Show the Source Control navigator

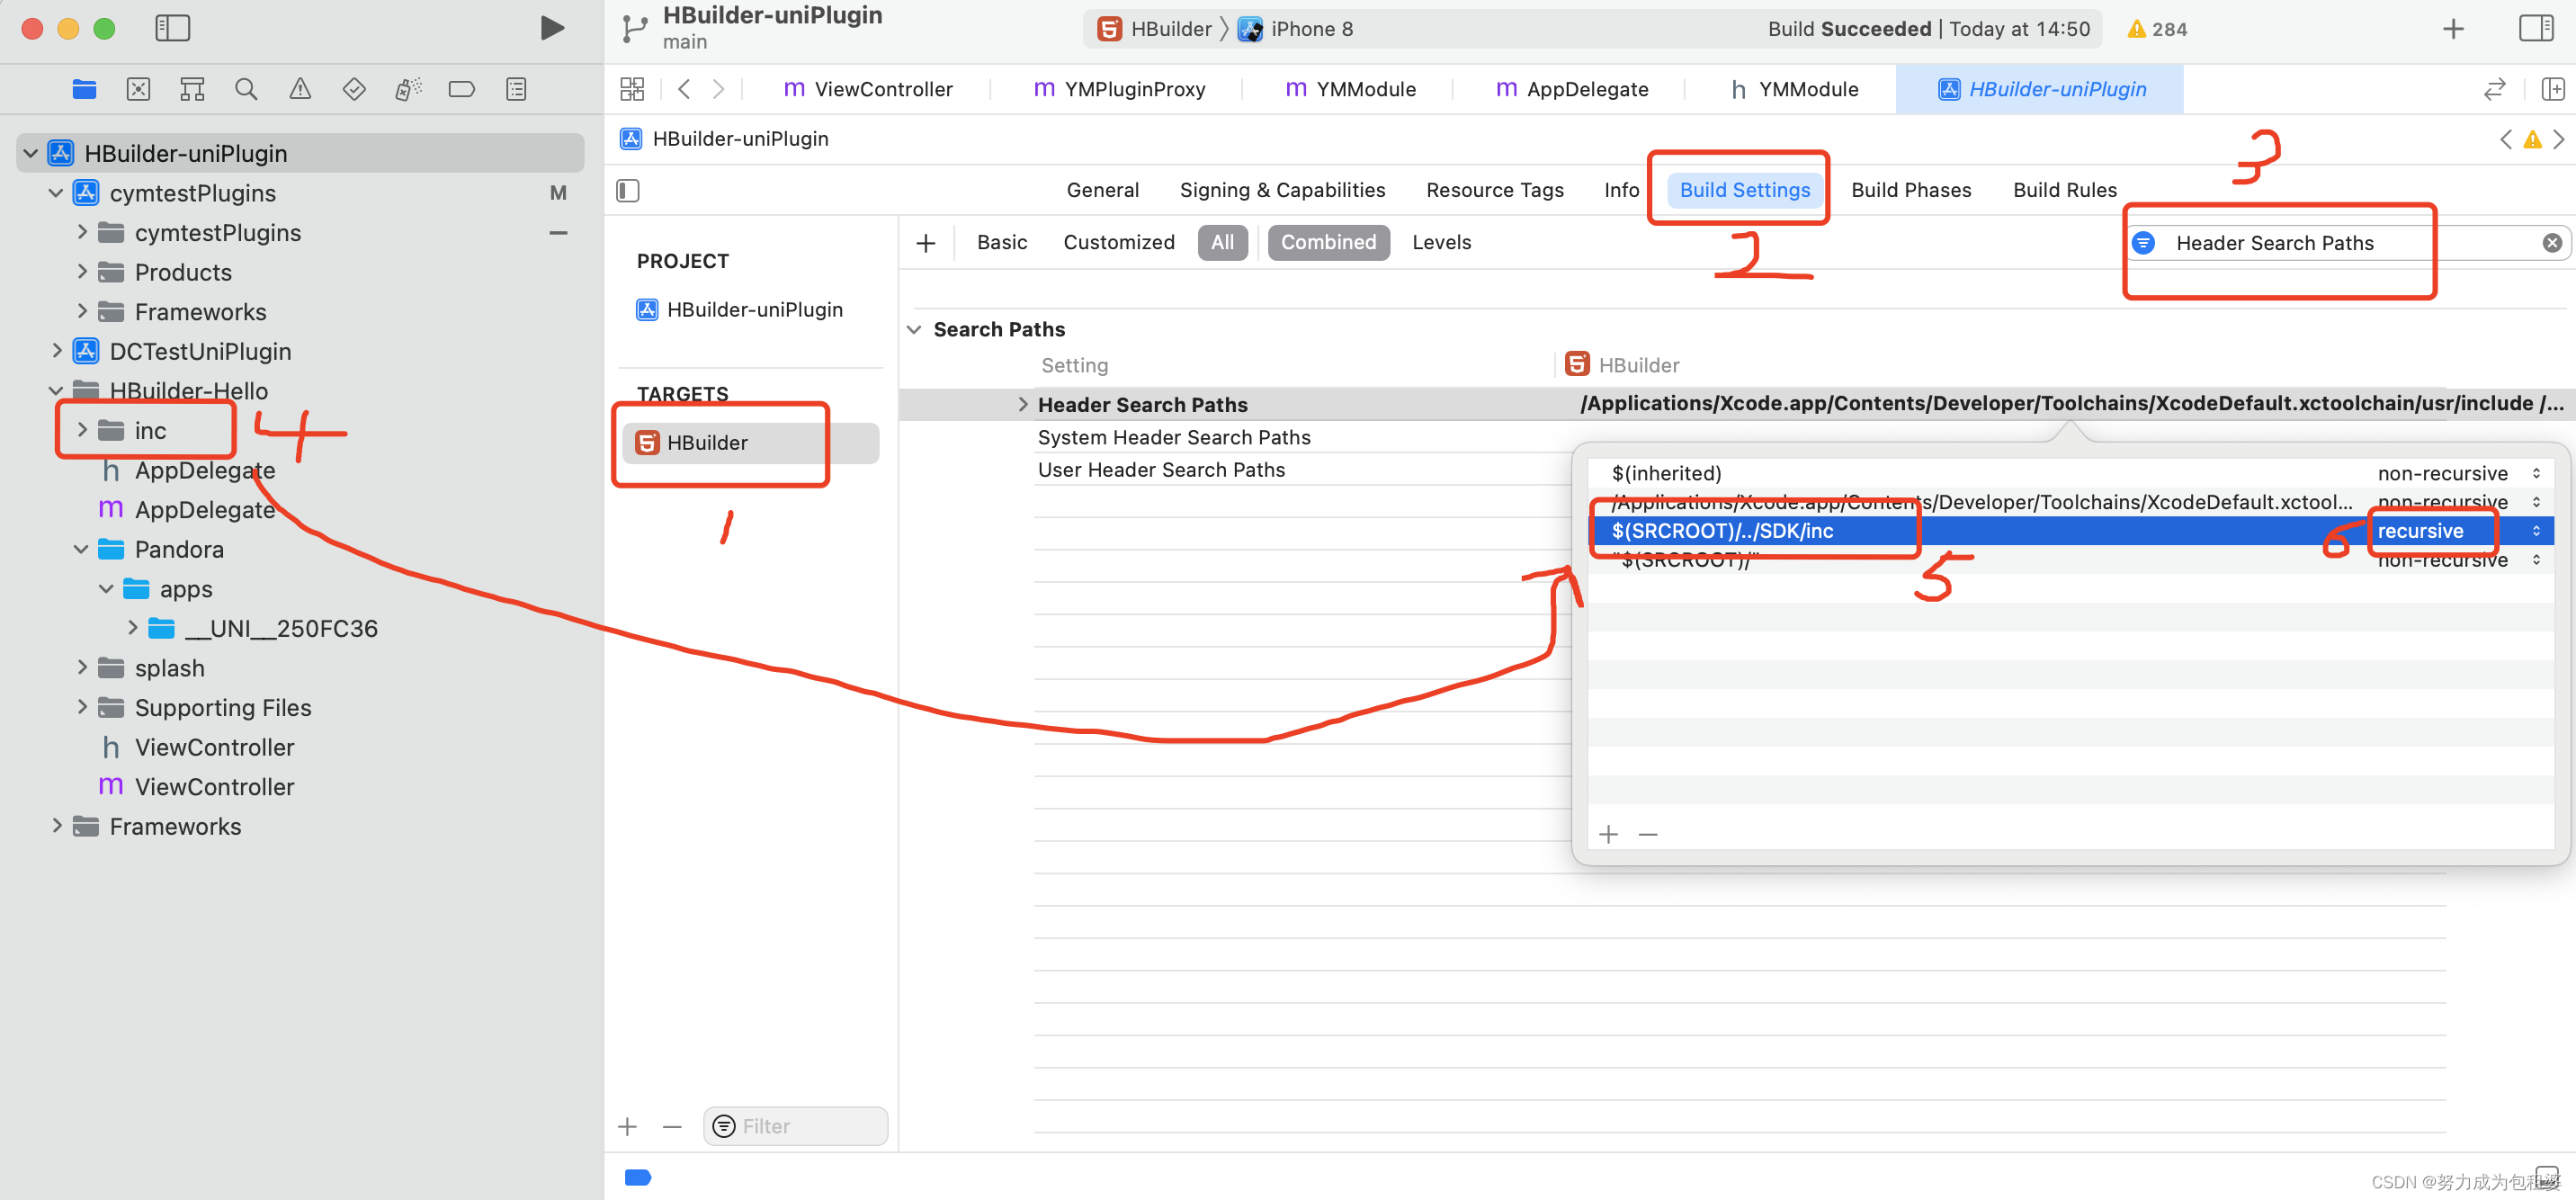[x=138, y=89]
